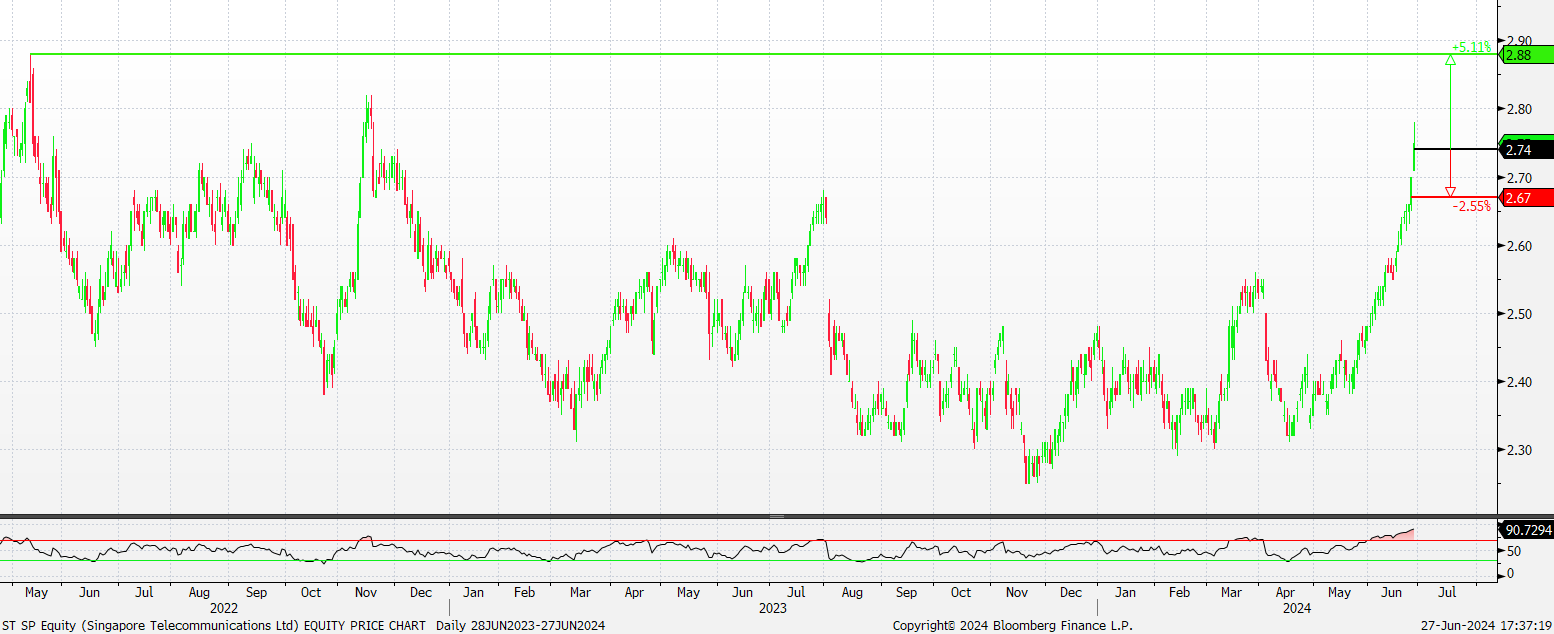Click the 2022 year label on time axis

223,607
